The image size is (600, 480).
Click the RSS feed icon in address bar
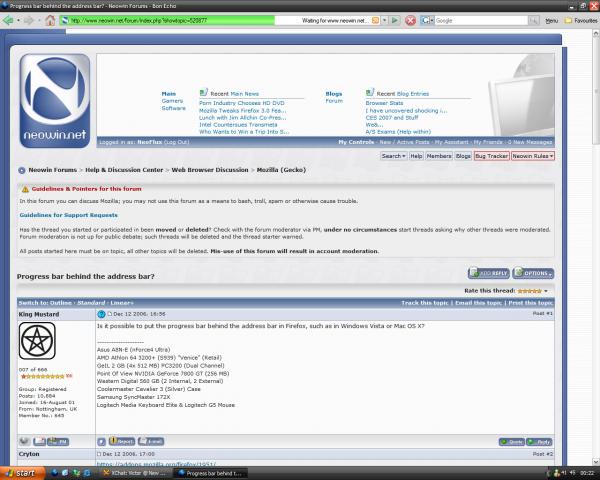[x=375, y=20]
